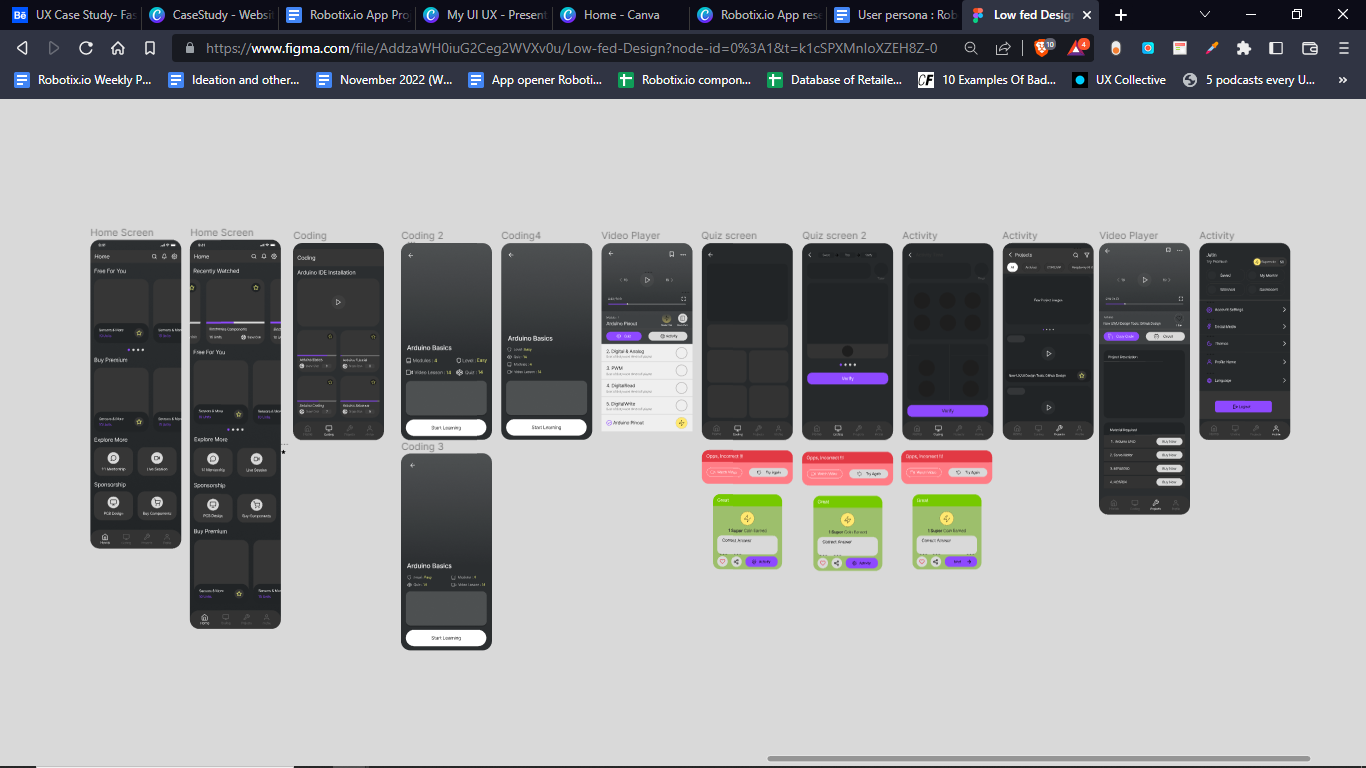Click horizontal canvas scrollbar
Screen dimensions: 1366x768
click(1039, 758)
